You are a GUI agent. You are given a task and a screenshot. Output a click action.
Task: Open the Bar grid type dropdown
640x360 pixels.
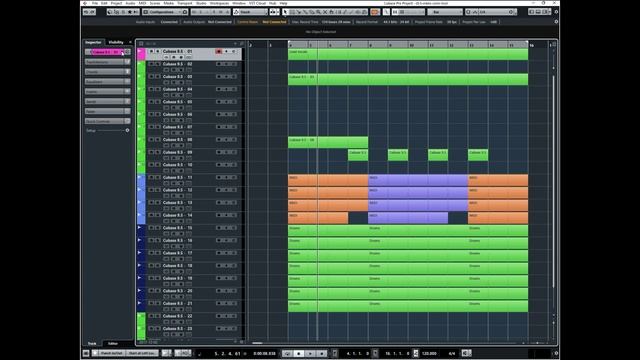[x=445, y=12]
